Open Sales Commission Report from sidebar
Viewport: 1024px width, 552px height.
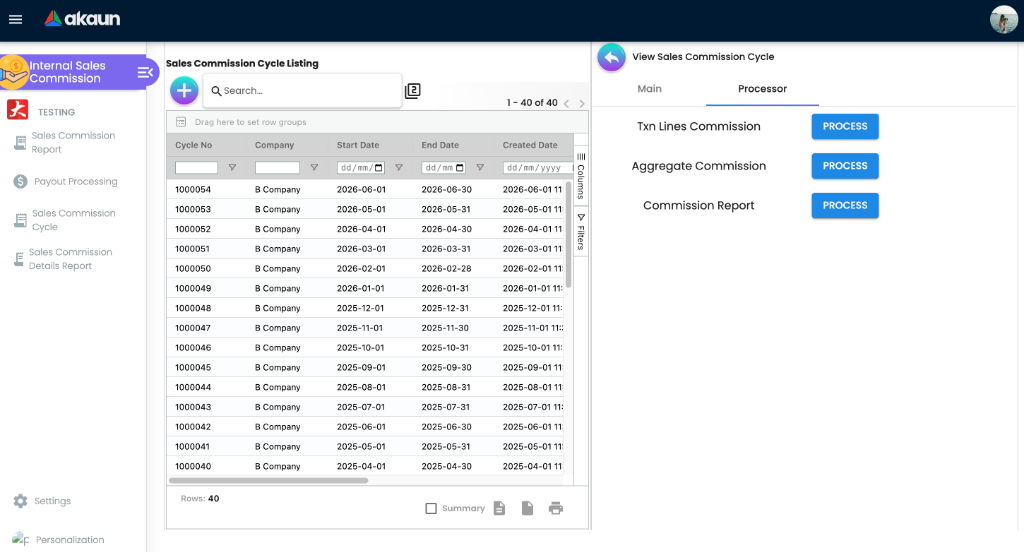73,142
